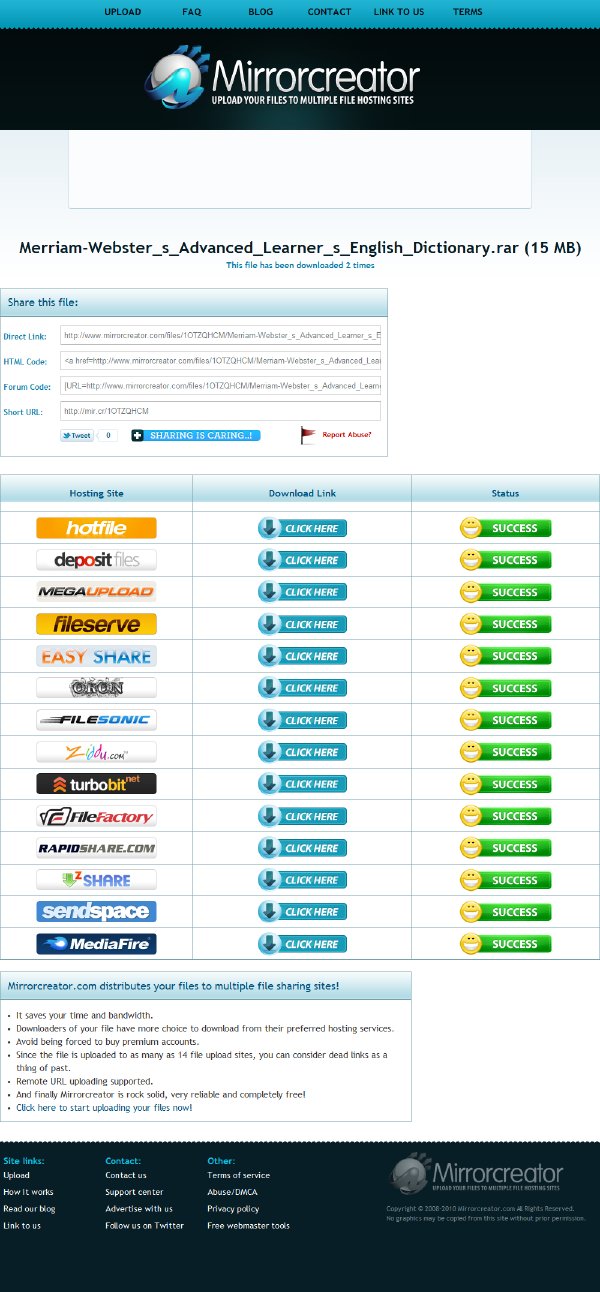Open the Abuse/DMCA link
This screenshot has height=1292, width=600.
tap(233, 1192)
